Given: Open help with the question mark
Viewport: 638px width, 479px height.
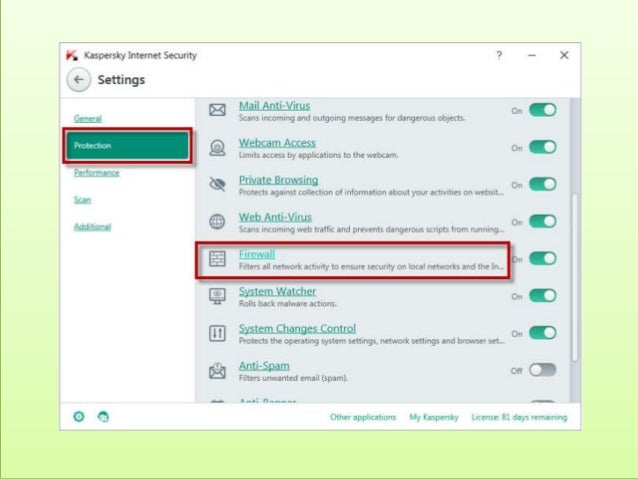Looking at the screenshot, I should pyautogui.click(x=499, y=55).
